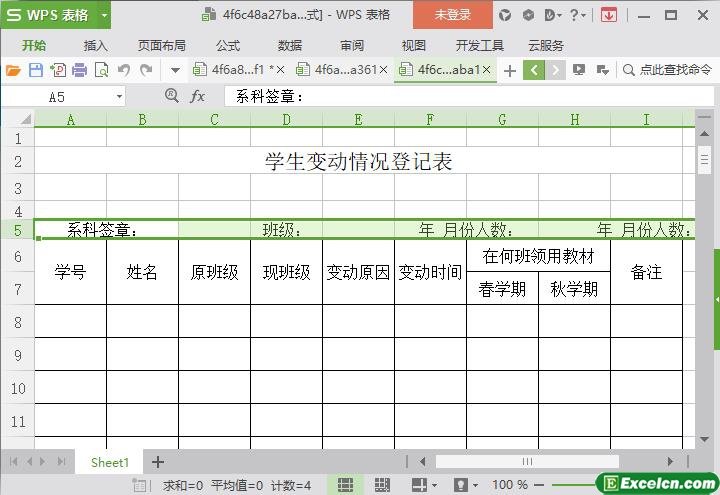The image size is (720, 495).
Task: Select the Sheet1 sheet tab
Action: coord(110,462)
